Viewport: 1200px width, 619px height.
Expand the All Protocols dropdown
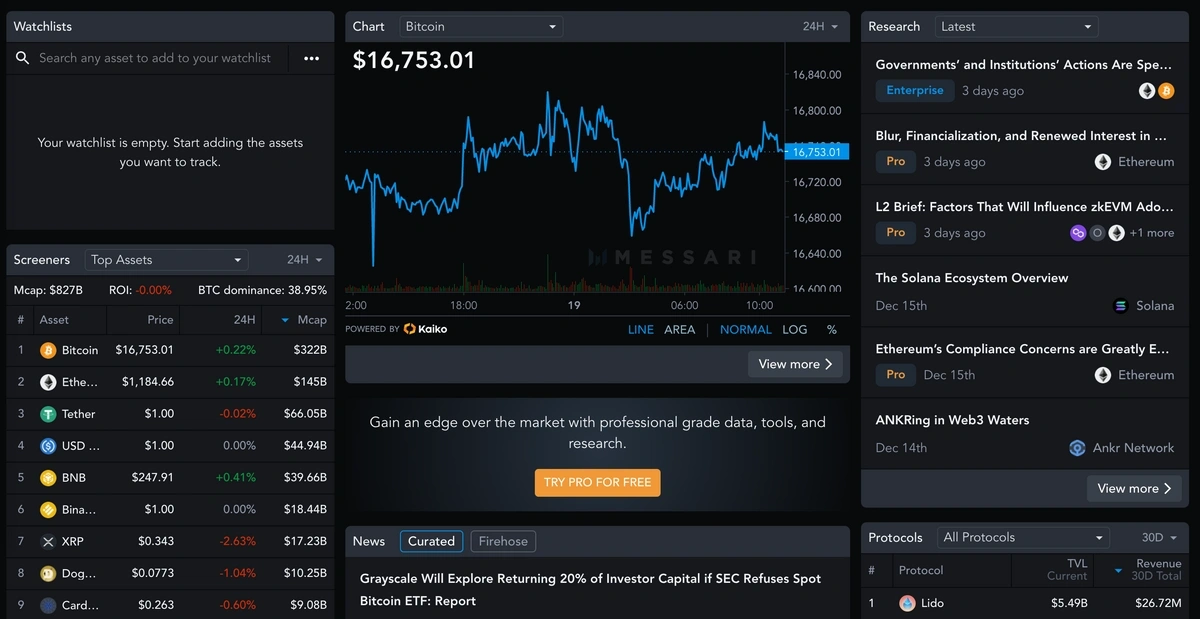(1022, 536)
